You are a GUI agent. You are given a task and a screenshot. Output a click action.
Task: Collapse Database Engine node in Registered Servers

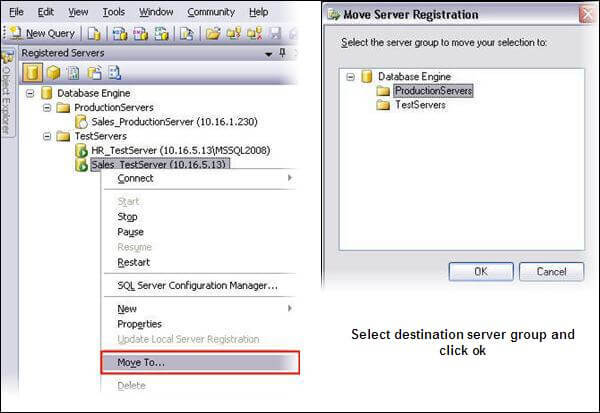pos(30,93)
